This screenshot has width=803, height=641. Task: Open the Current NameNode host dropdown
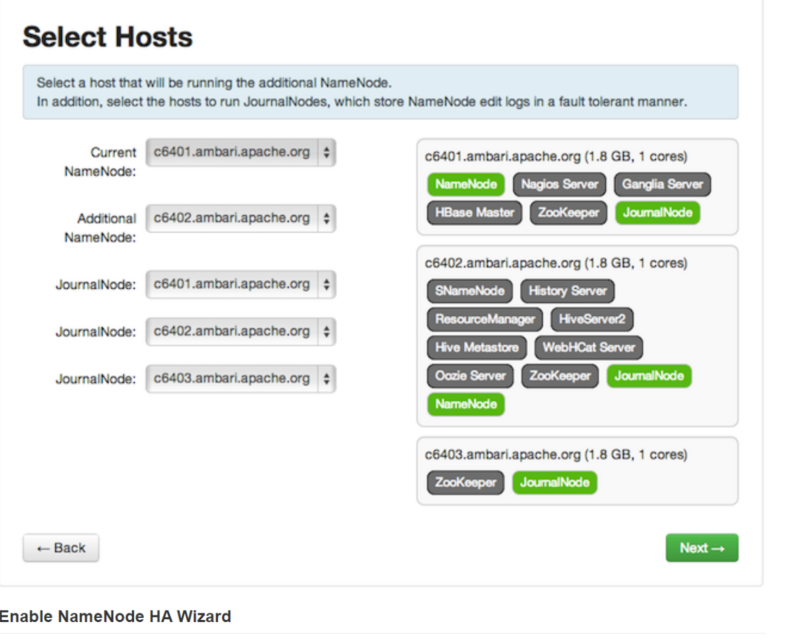240,152
